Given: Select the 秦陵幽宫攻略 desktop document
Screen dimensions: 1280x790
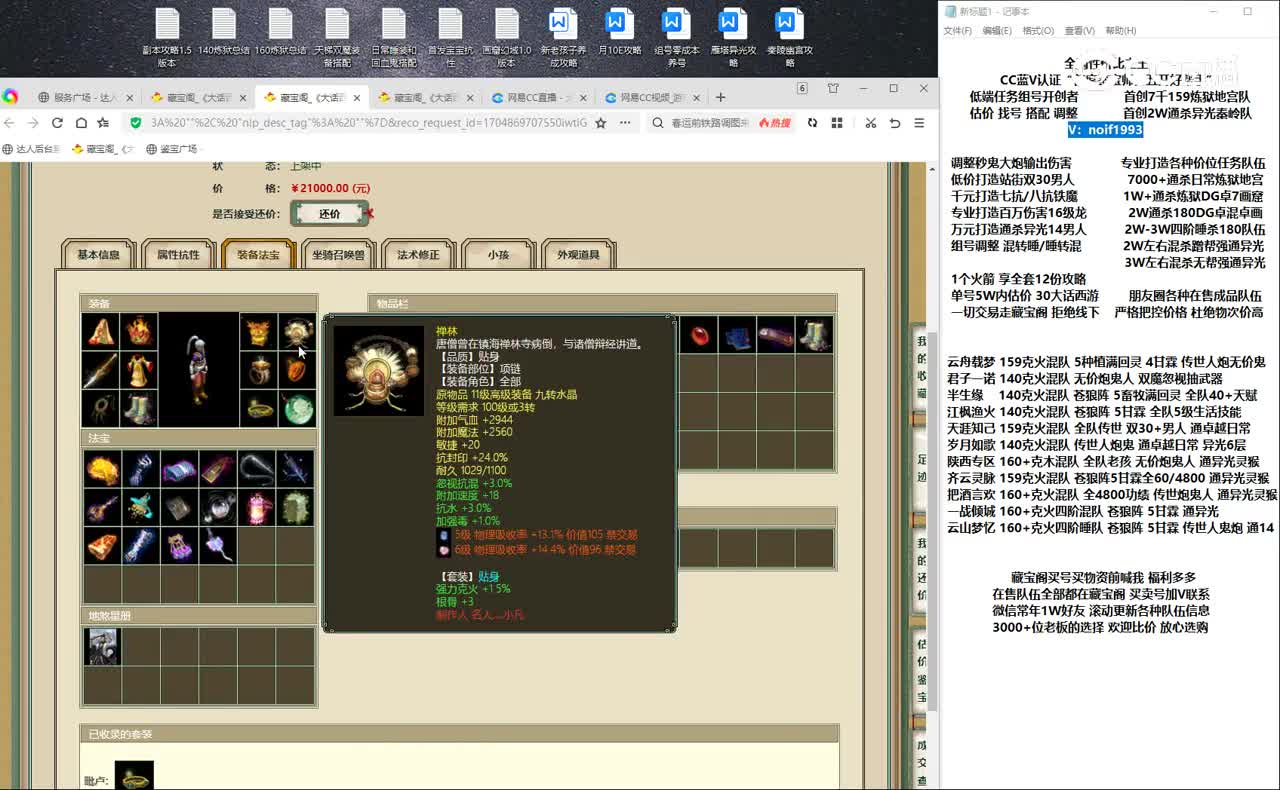Looking at the screenshot, I should click(790, 38).
